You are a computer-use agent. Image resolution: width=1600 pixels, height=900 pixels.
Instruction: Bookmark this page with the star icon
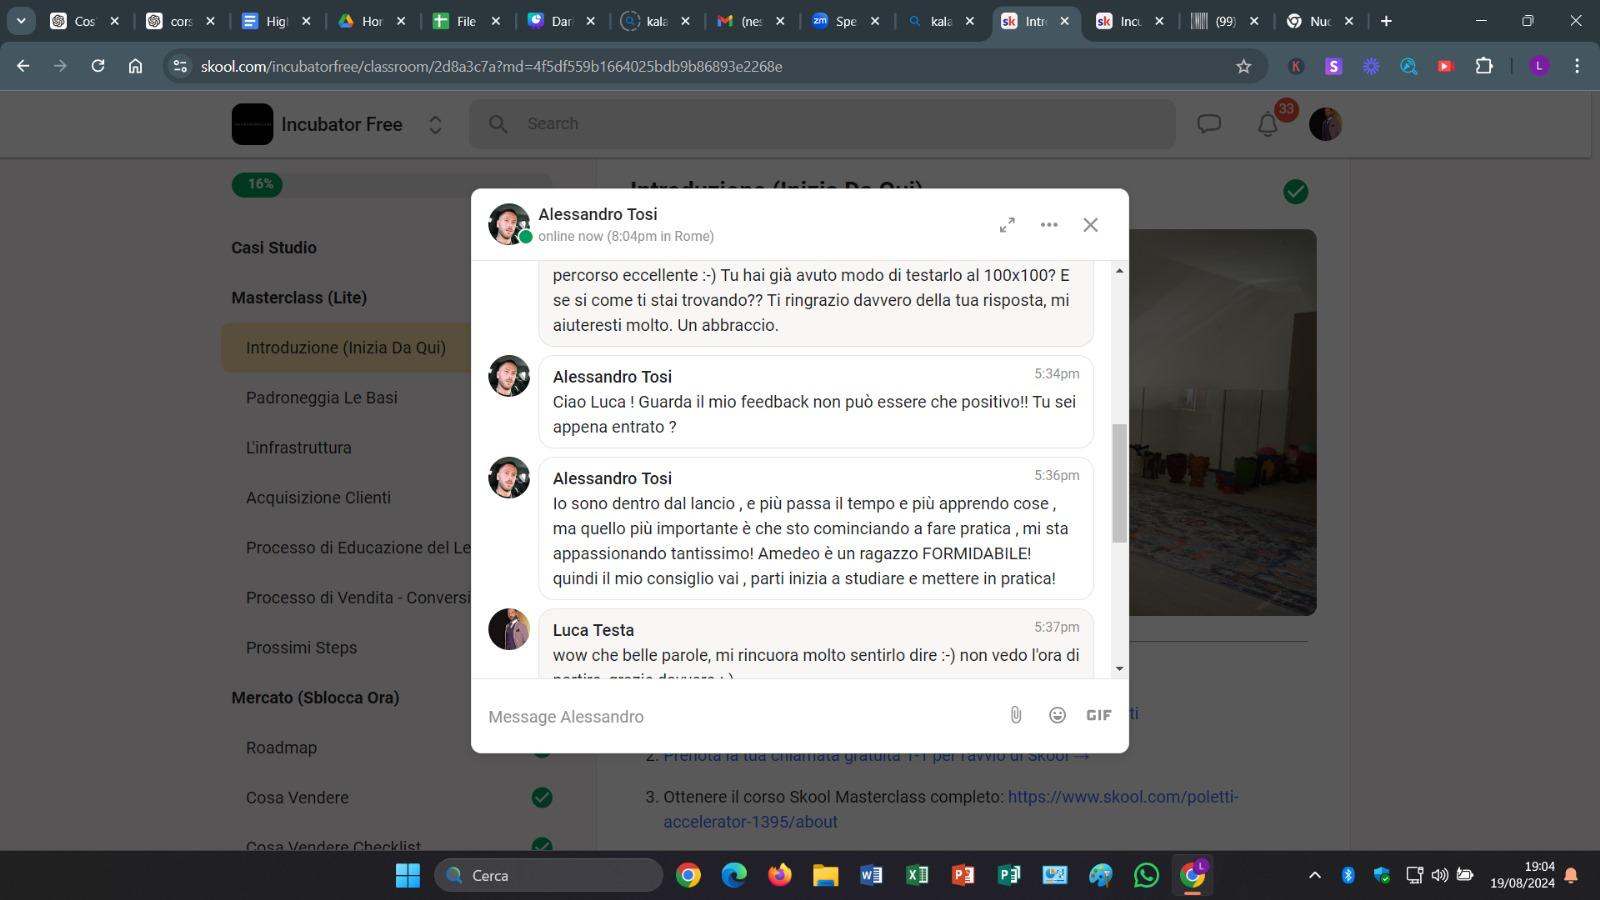coord(1244,66)
